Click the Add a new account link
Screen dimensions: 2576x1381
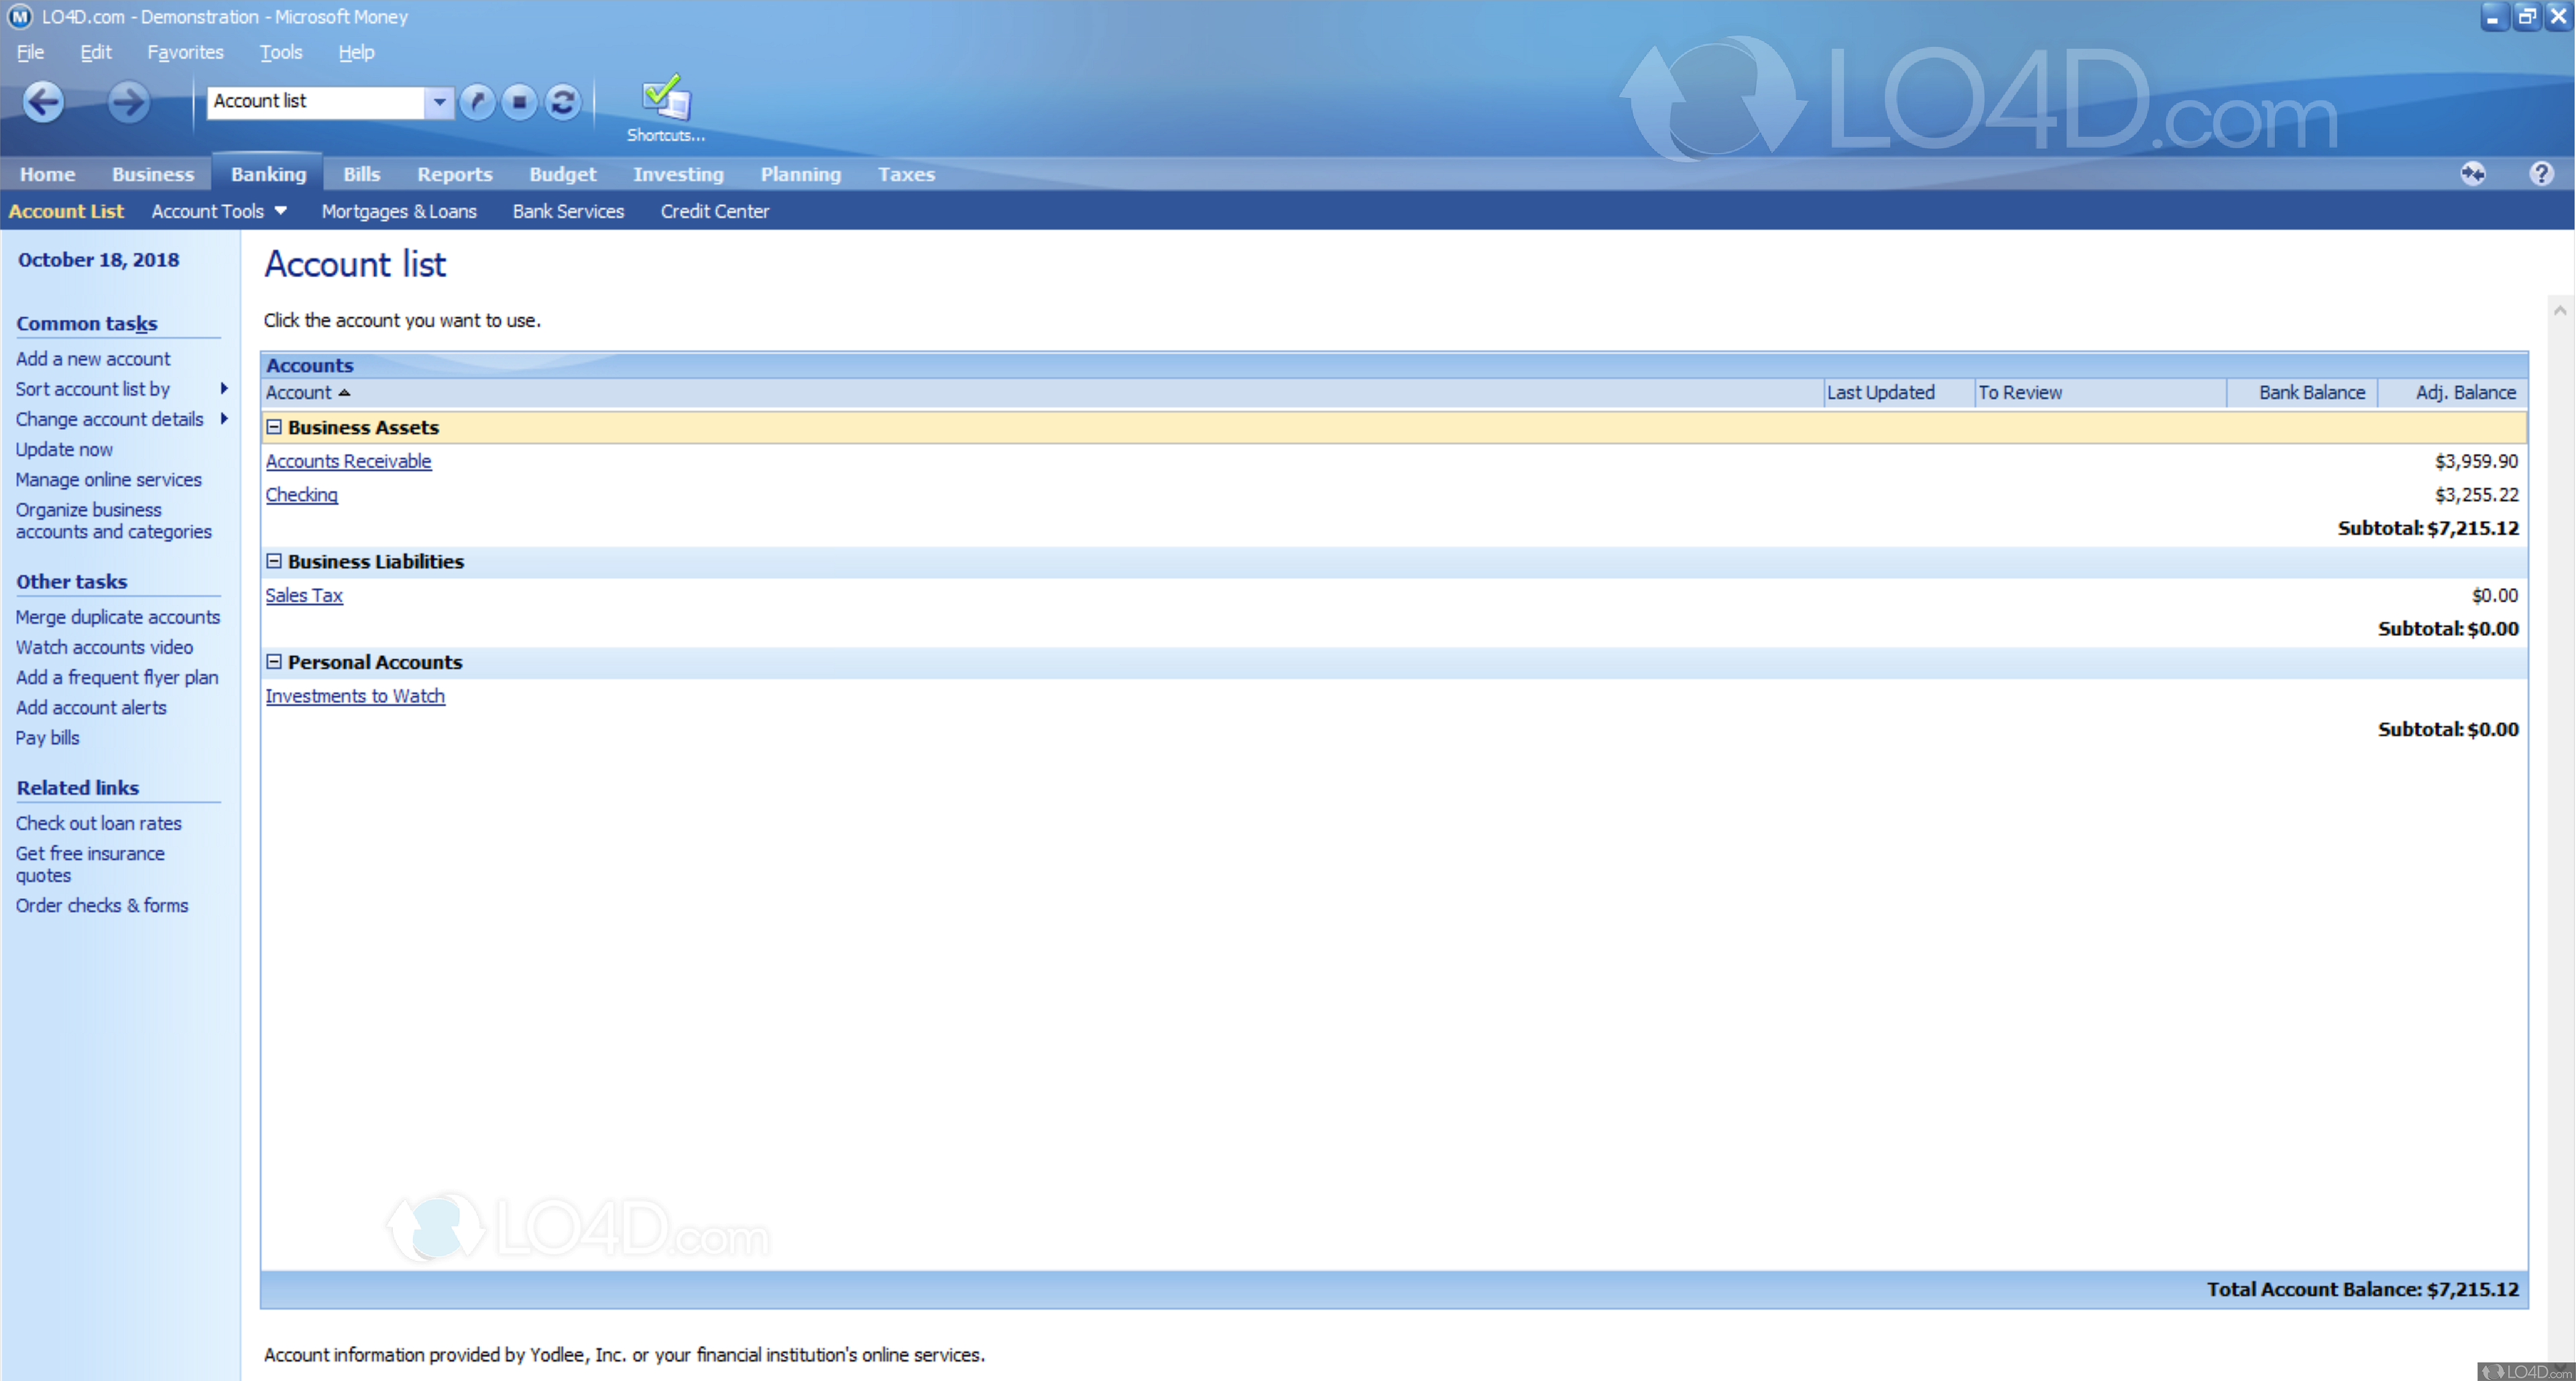pos(92,358)
